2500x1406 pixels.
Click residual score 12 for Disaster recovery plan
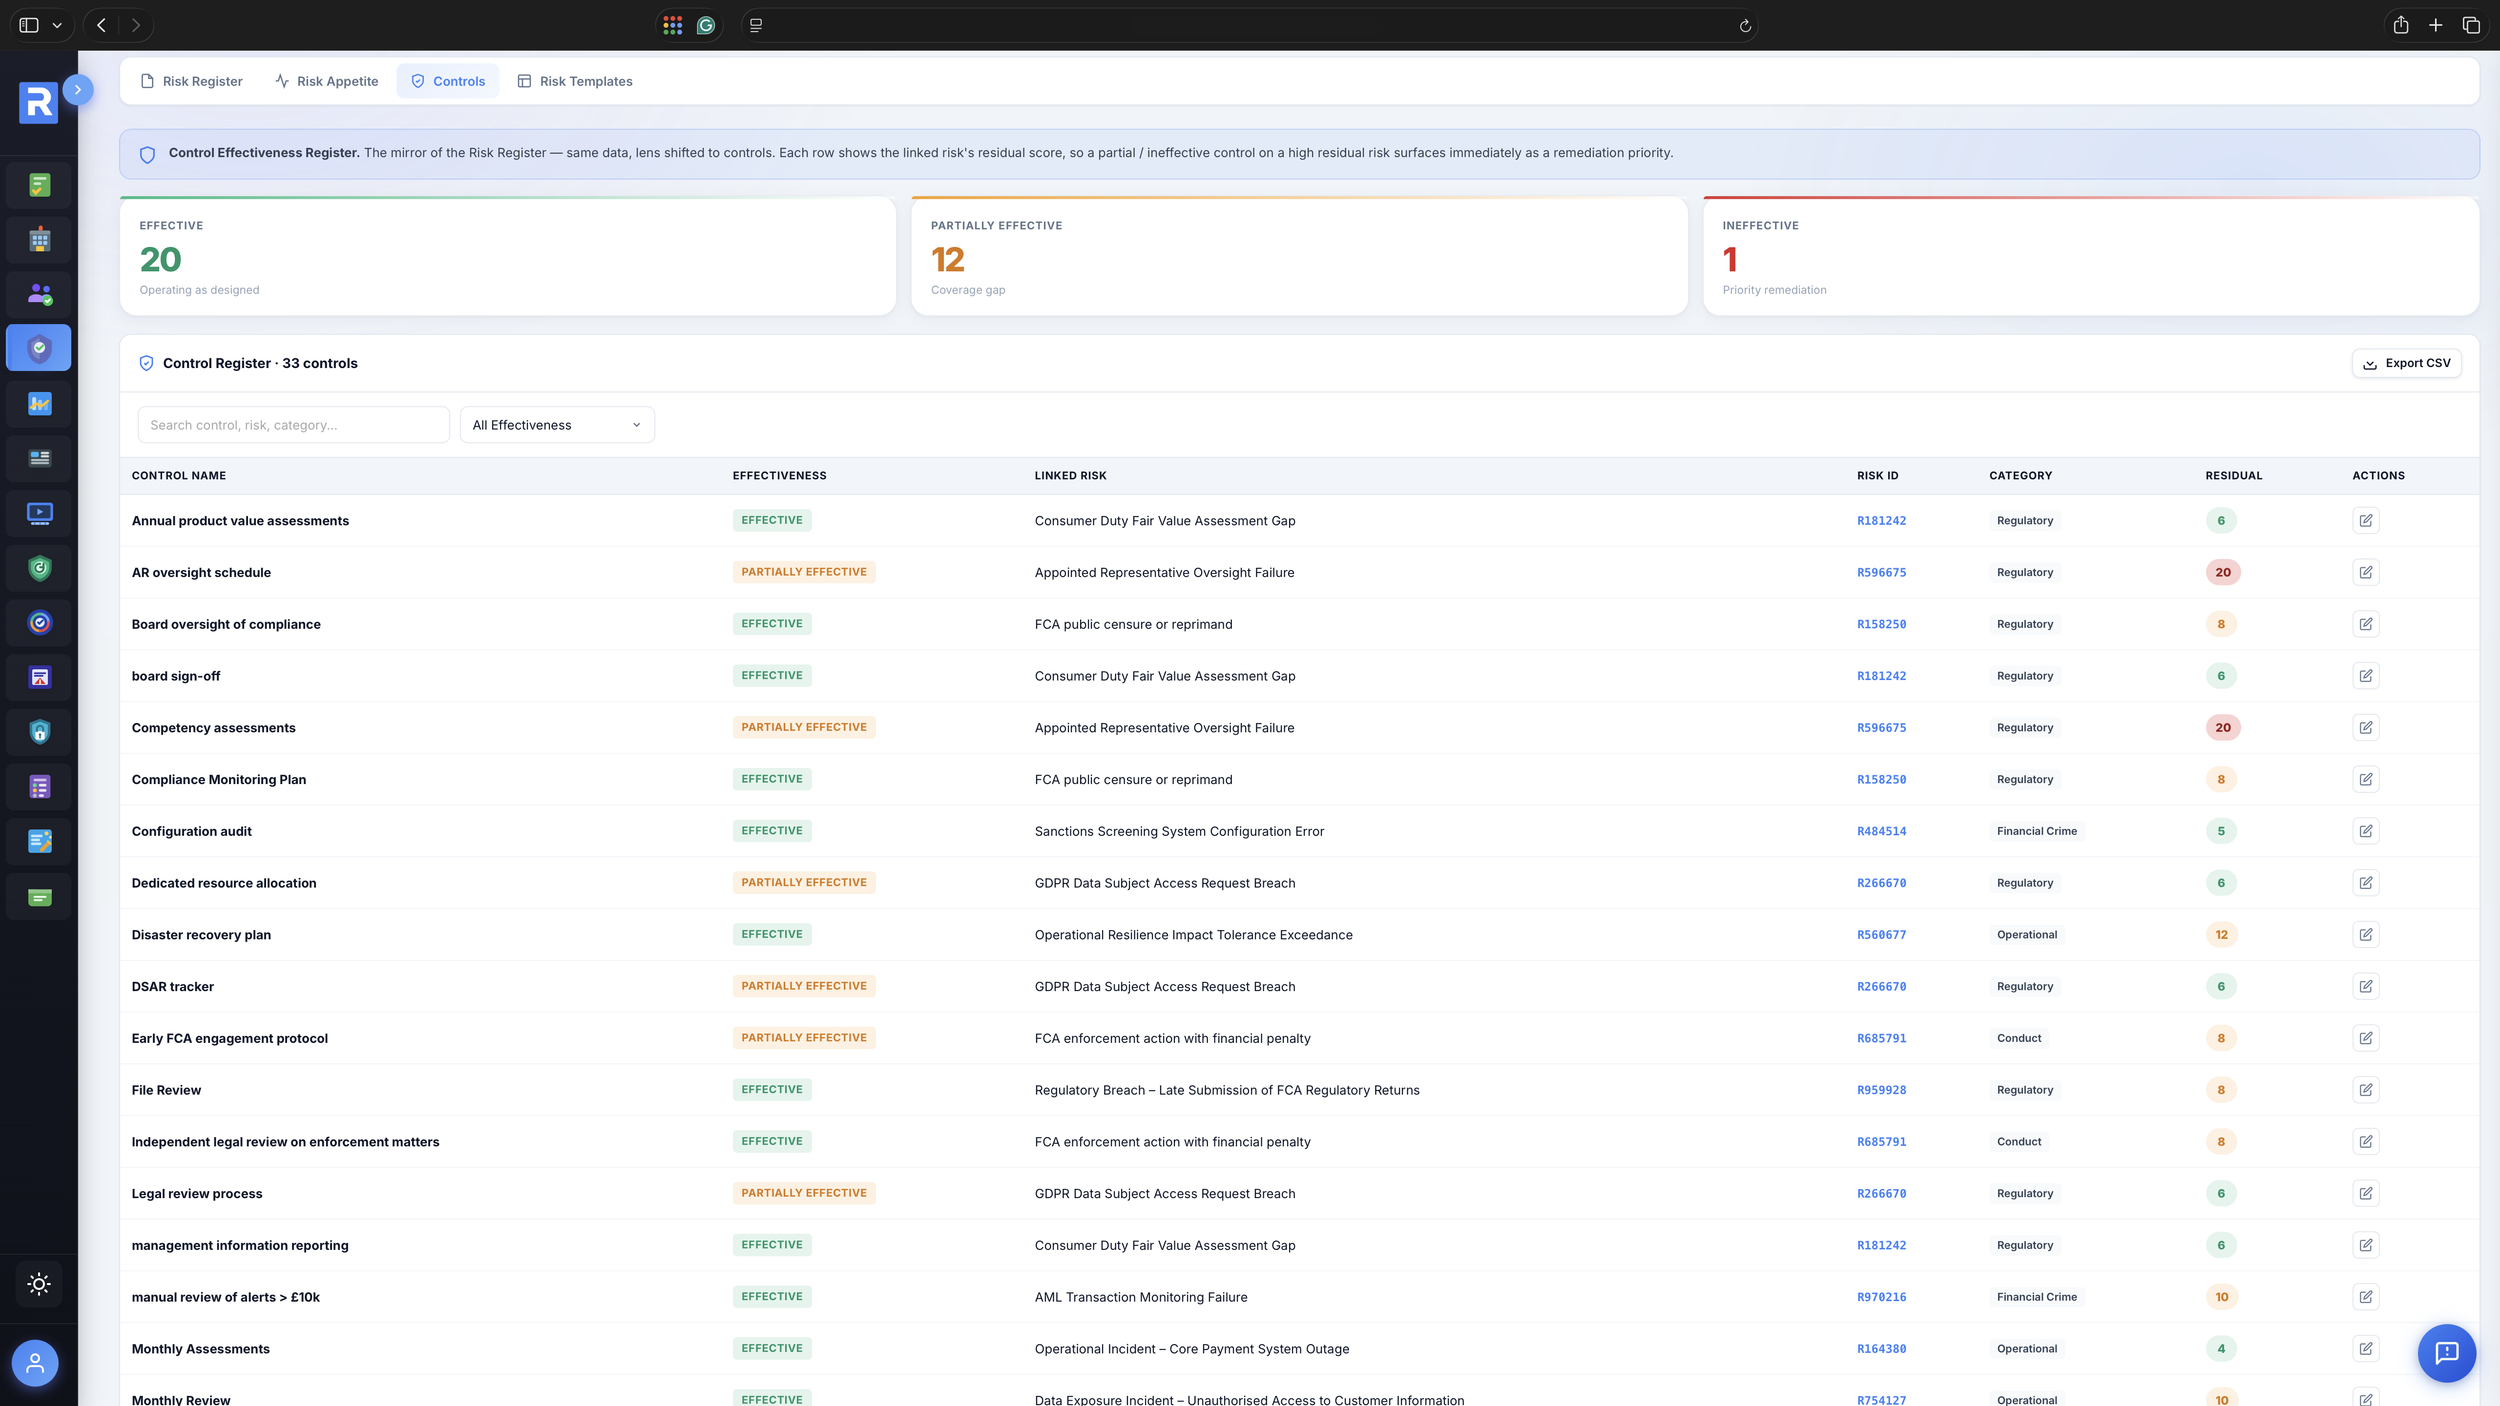click(2221, 935)
